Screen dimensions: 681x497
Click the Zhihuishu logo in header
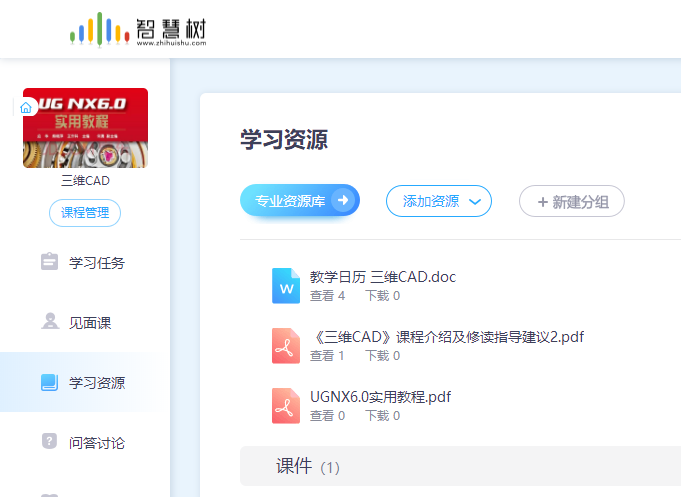point(138,29)
